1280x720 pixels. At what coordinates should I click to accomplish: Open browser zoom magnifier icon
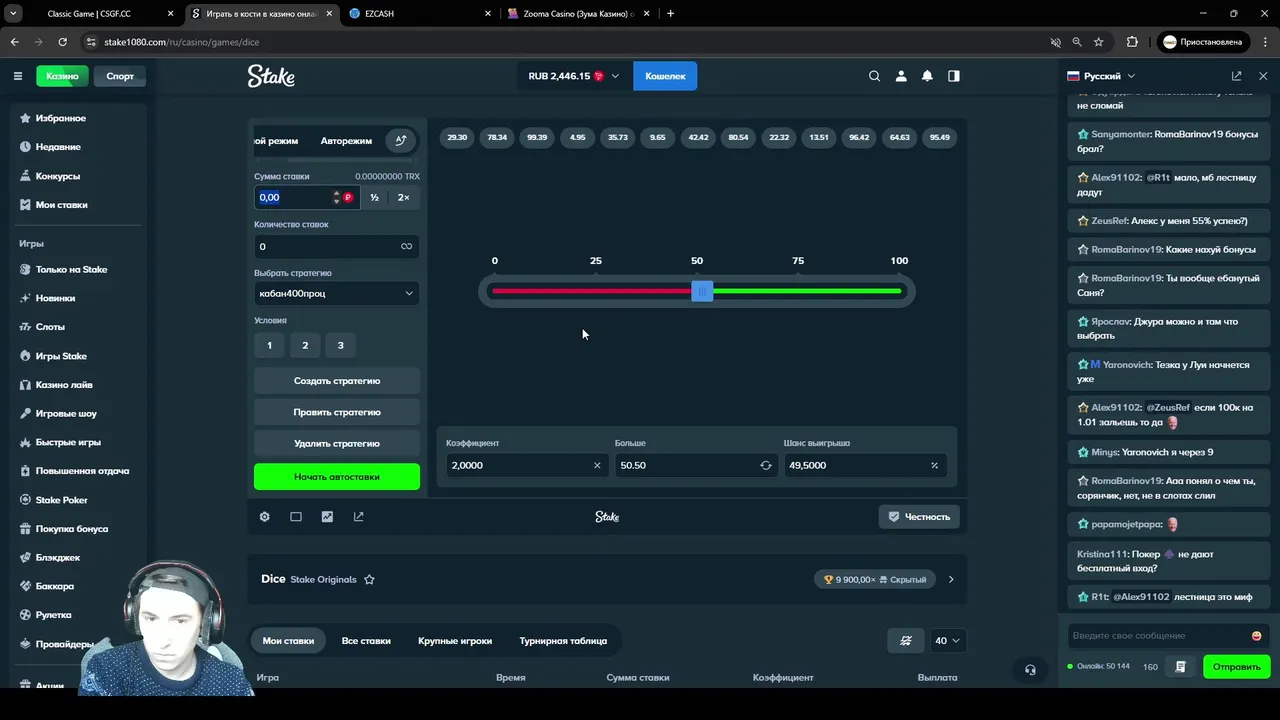coord(1077,42)
